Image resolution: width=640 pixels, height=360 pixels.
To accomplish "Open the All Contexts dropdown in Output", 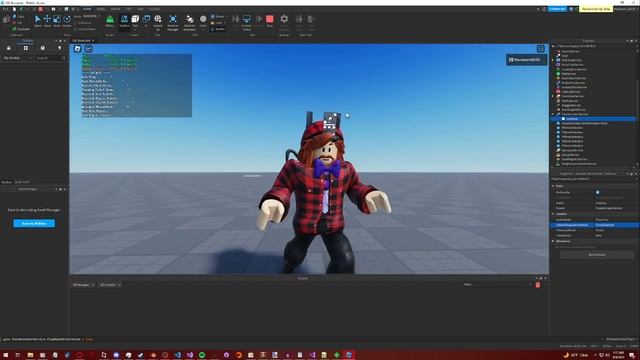I will pyautogui.click(x=110, y=285).
